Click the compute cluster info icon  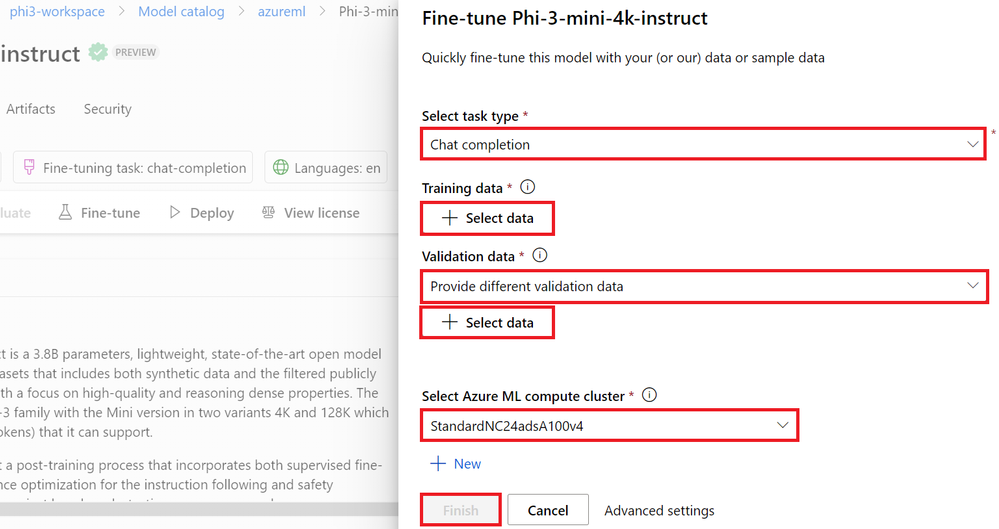[x=649, y=395]
